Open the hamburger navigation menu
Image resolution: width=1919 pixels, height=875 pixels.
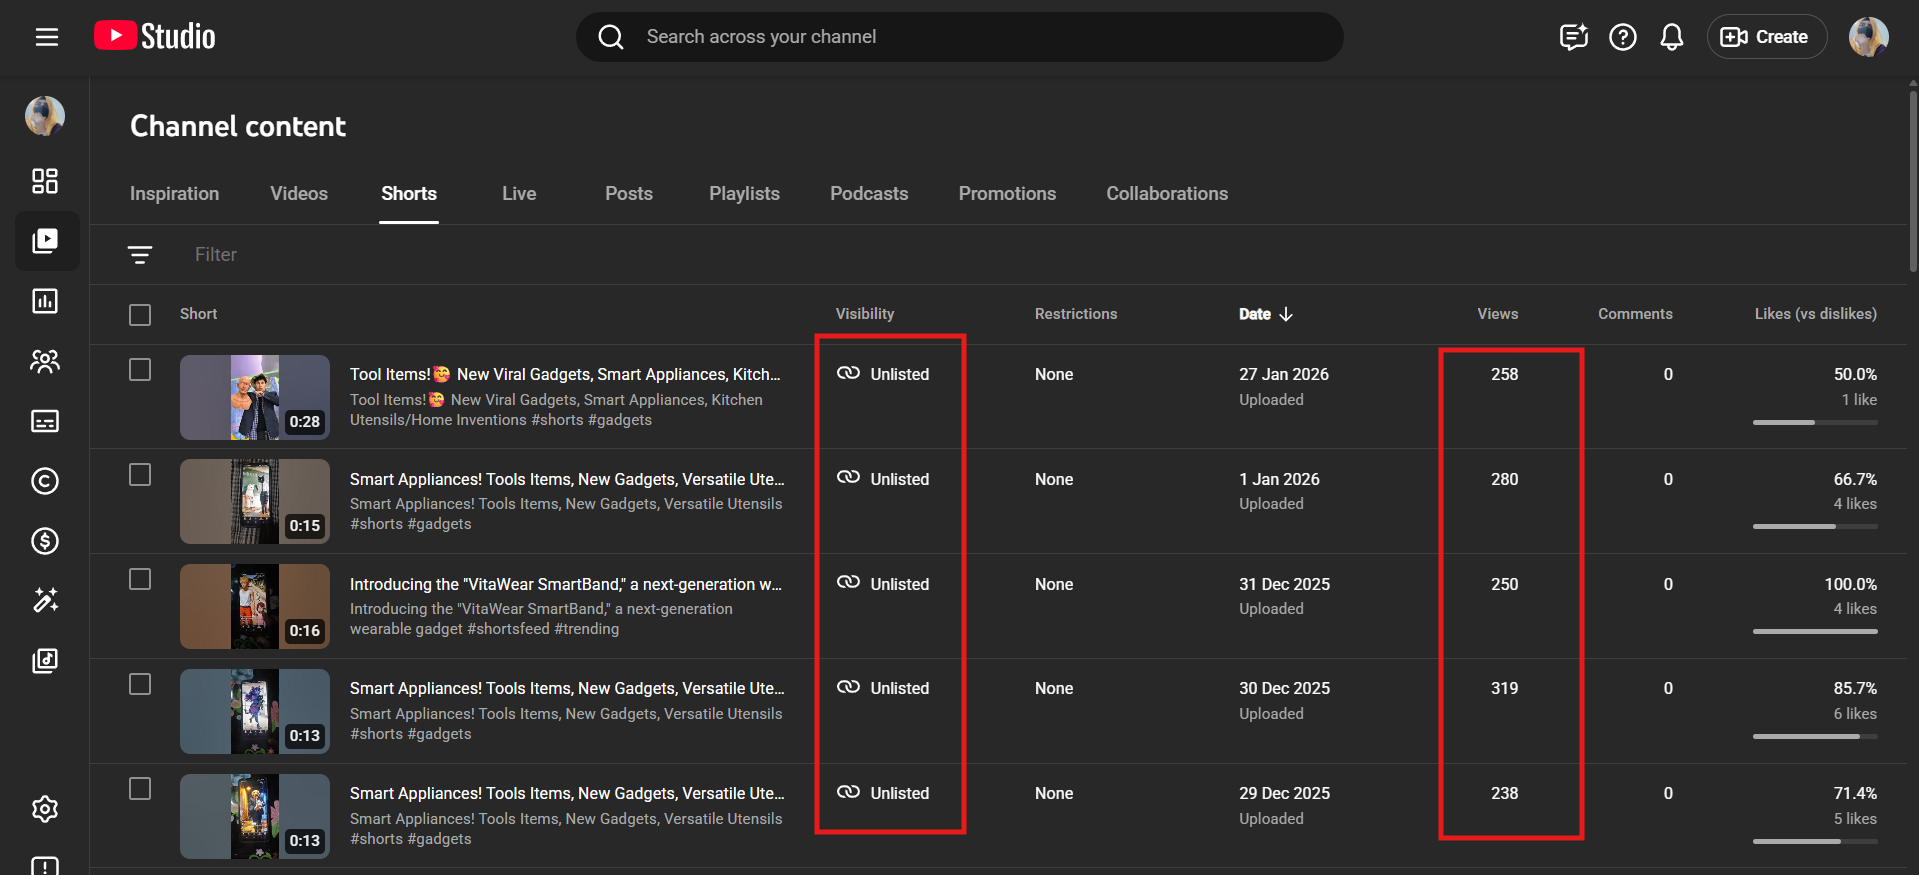(x=46, y=37)
